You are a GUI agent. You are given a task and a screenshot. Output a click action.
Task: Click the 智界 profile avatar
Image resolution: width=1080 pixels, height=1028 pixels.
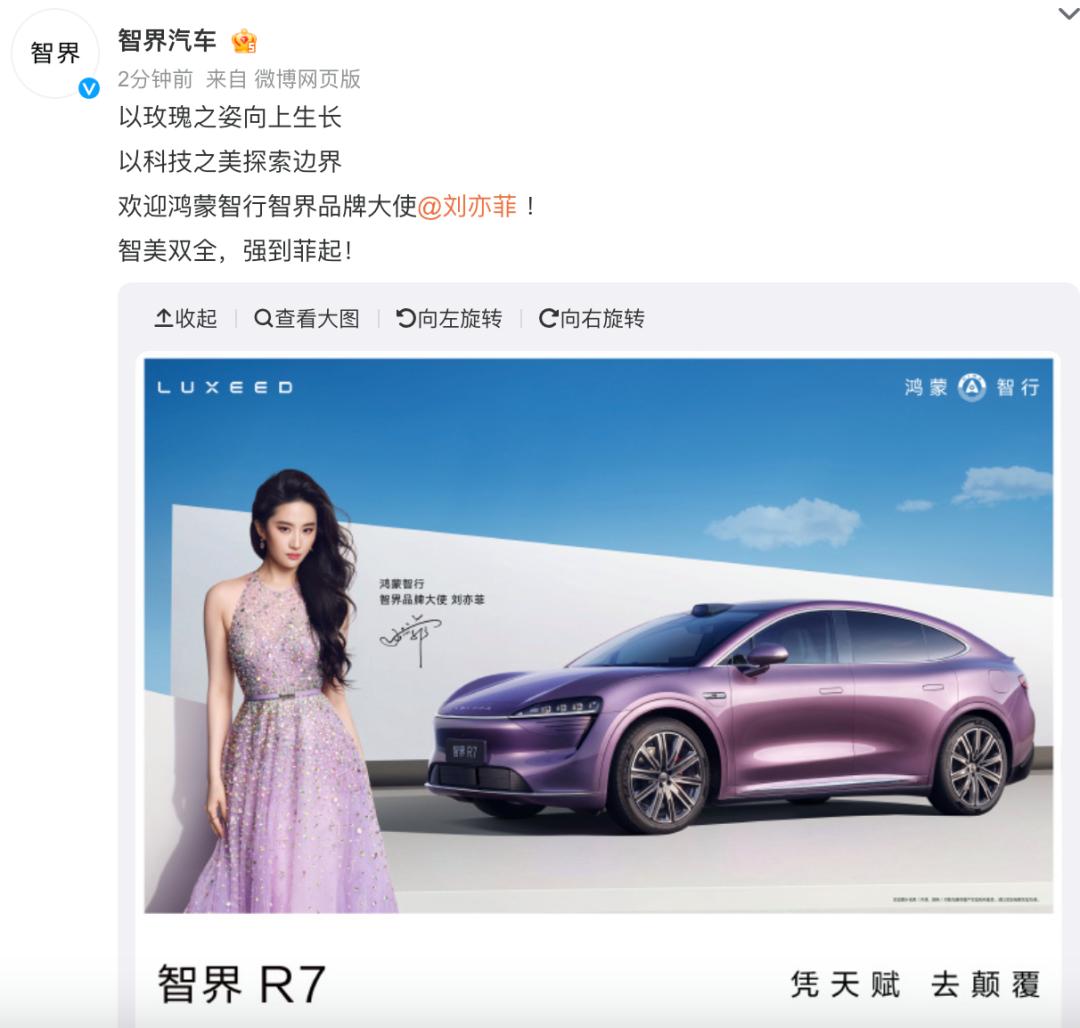click(x=55, y=53)
